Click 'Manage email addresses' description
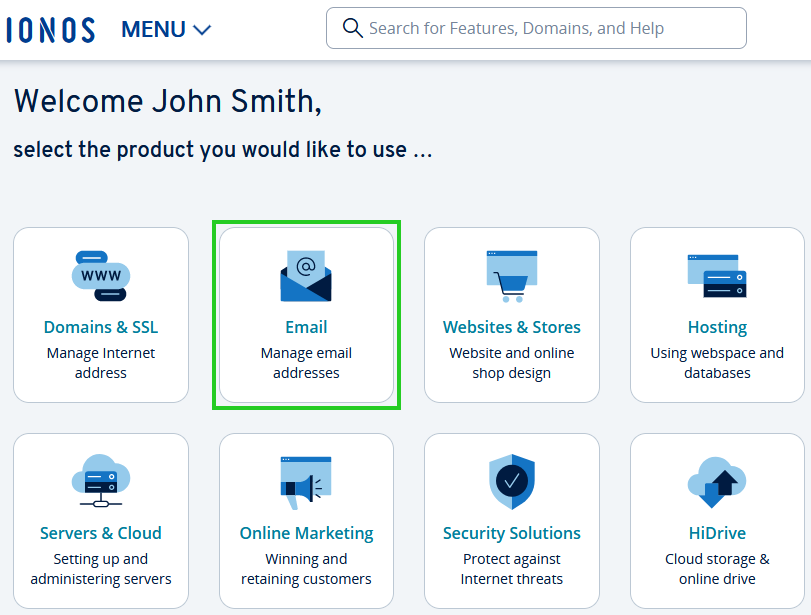This screenshot has width=811, height=615. tap(306, 363)
